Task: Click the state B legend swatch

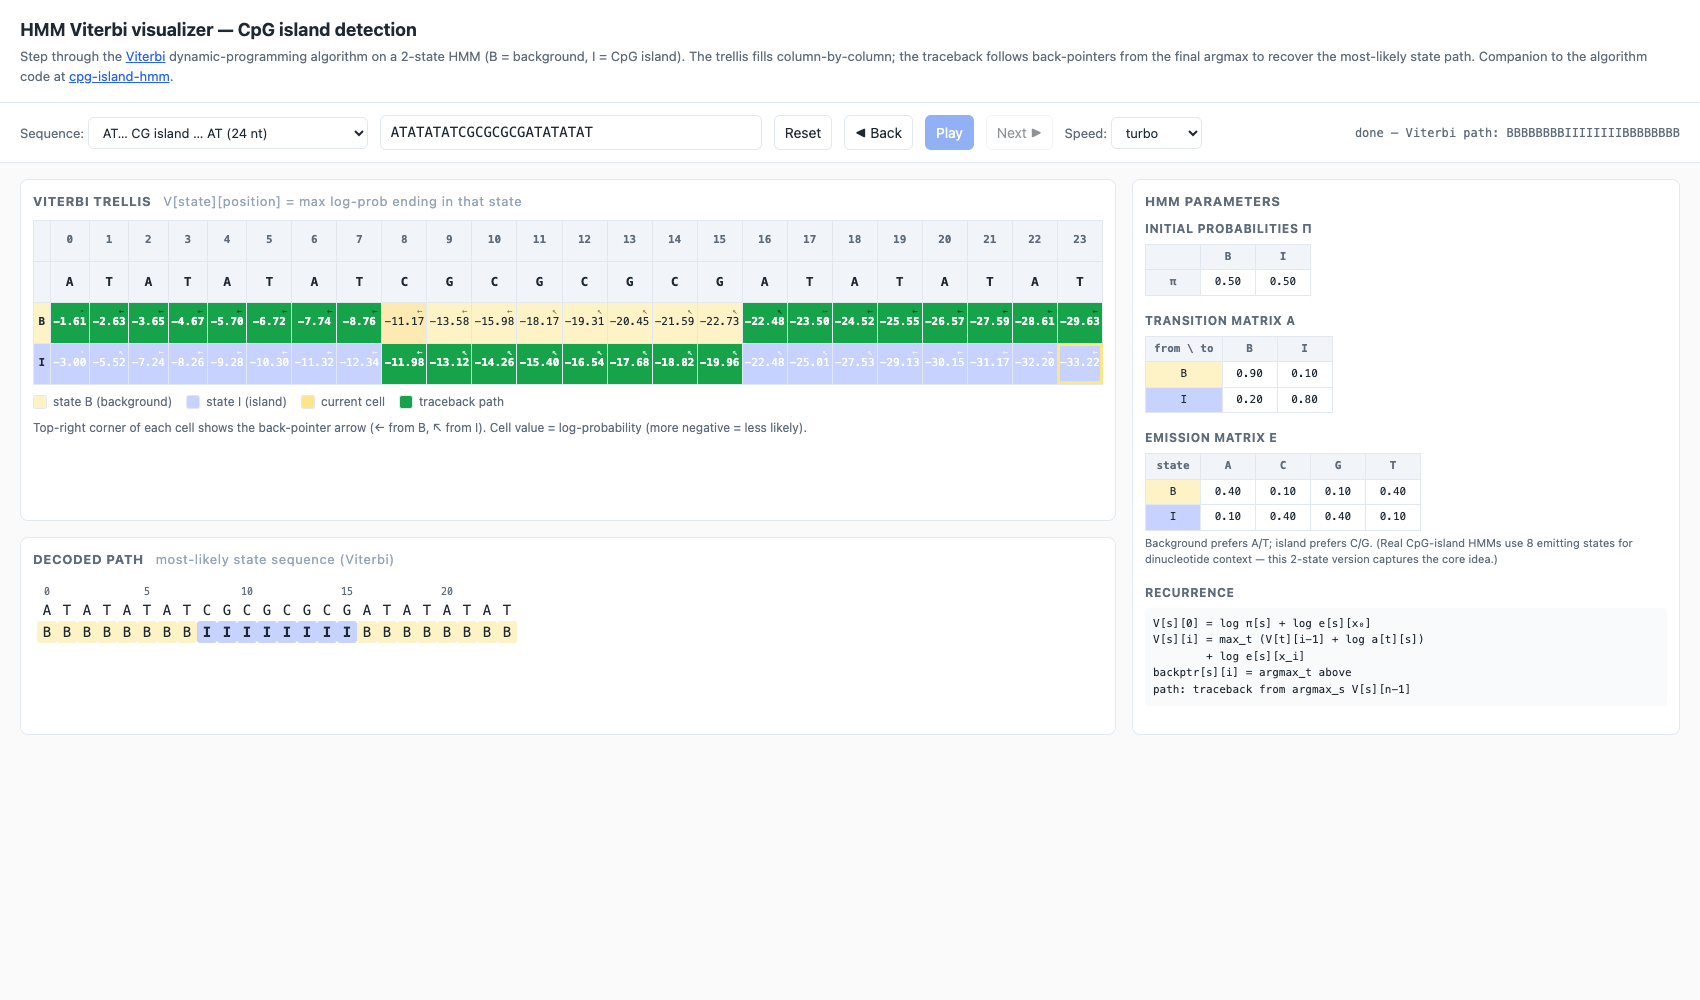Action: click(x=40, y=402)
